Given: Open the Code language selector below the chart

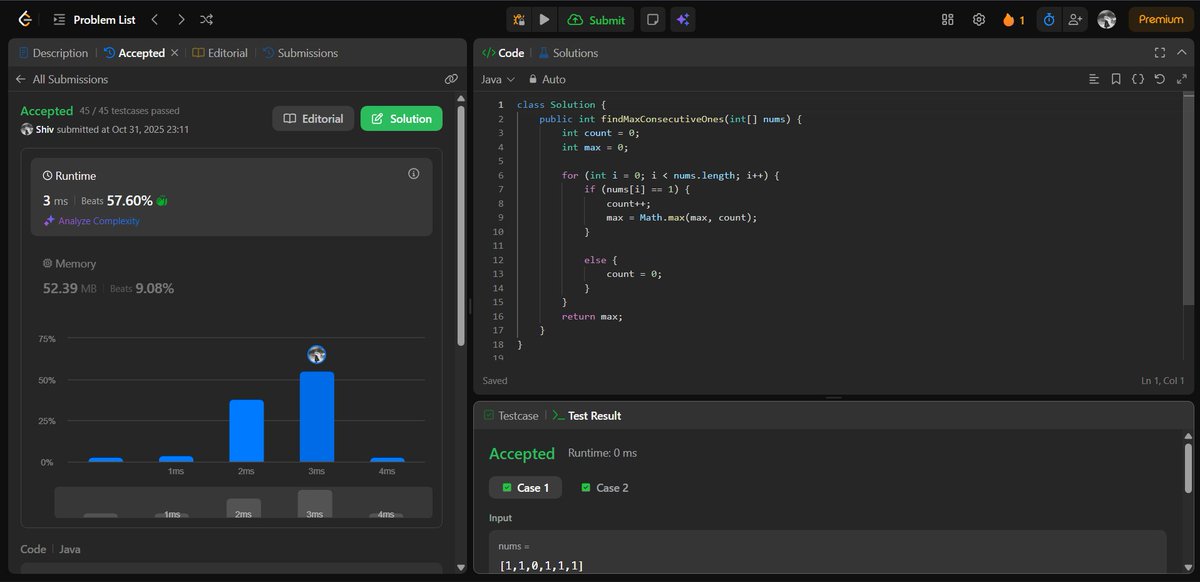Looking at the screenshot, I should pyautogui.click(x=69, y=548).
